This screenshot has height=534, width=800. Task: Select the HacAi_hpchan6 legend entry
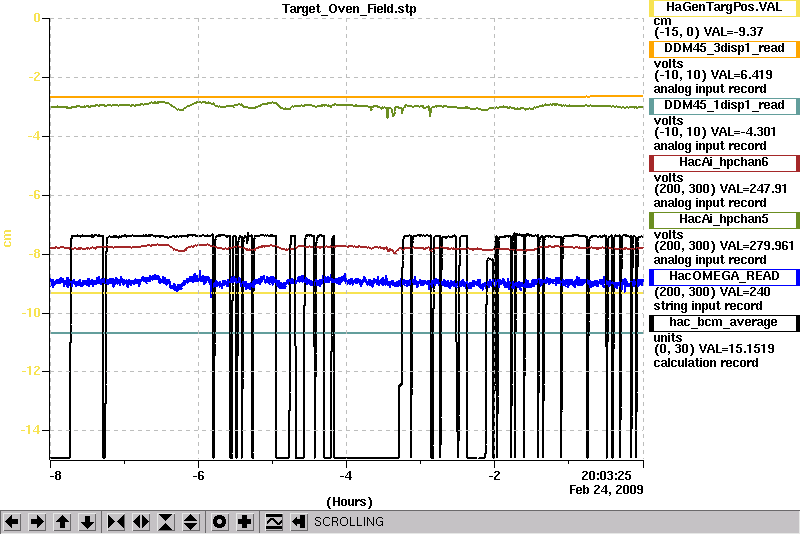pyautogui.click(x=724, y=163)
